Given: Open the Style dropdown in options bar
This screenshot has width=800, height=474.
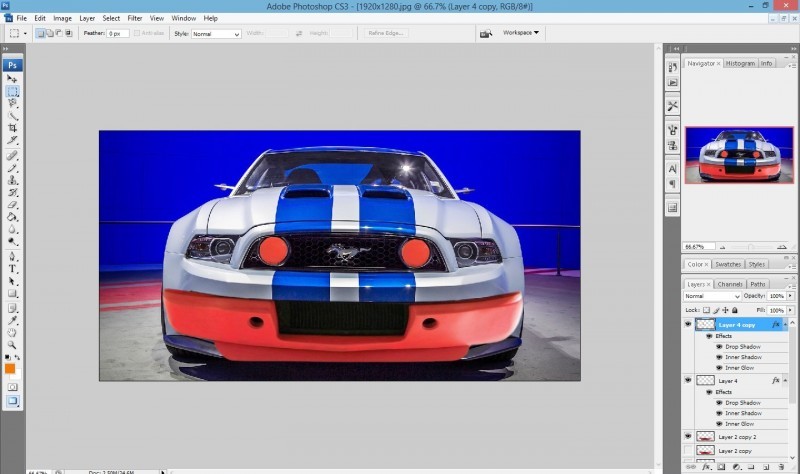Looking at the screenshot, I should coord(216,34).
